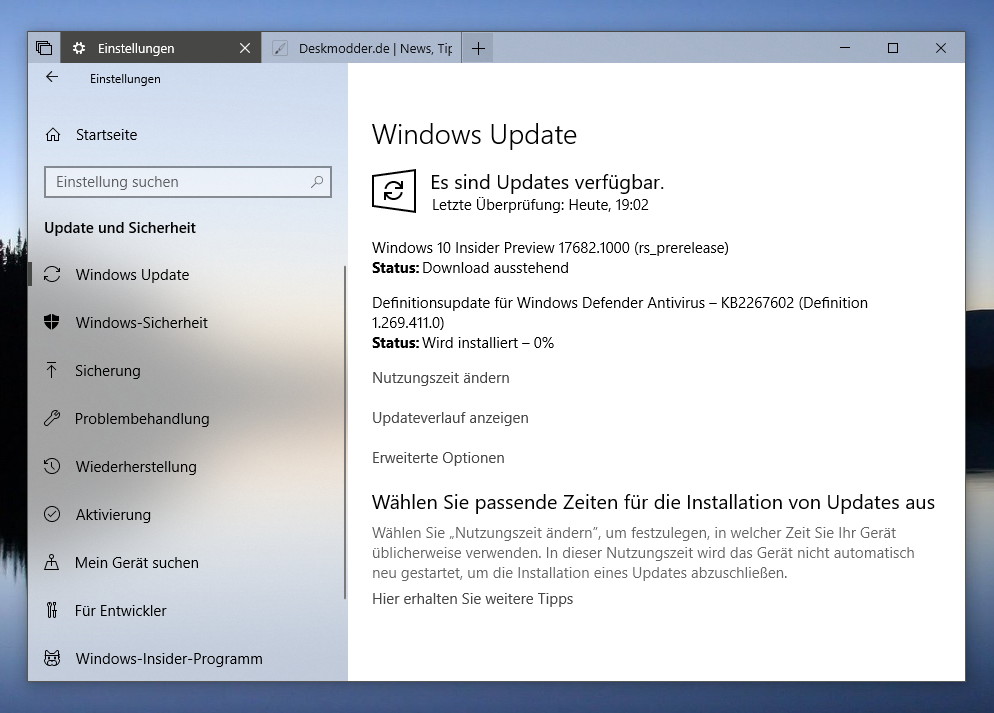Click 'Download ausstehend' status text
994x713 pixels.
click(495, 268)
